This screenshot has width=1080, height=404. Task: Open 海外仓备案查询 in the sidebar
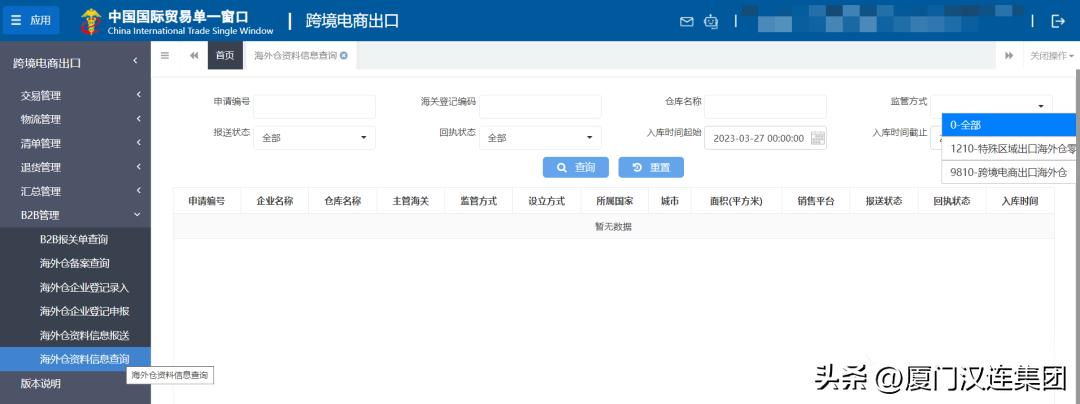click(75, 263)
